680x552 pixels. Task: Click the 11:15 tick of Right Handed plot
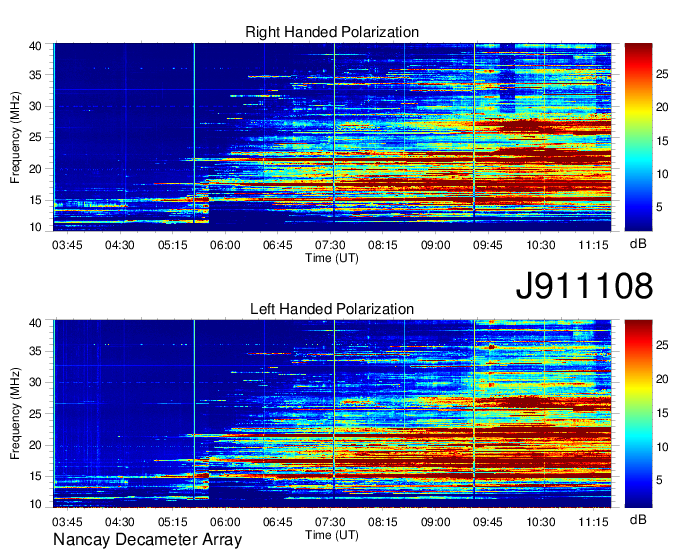tap(594, 245)
